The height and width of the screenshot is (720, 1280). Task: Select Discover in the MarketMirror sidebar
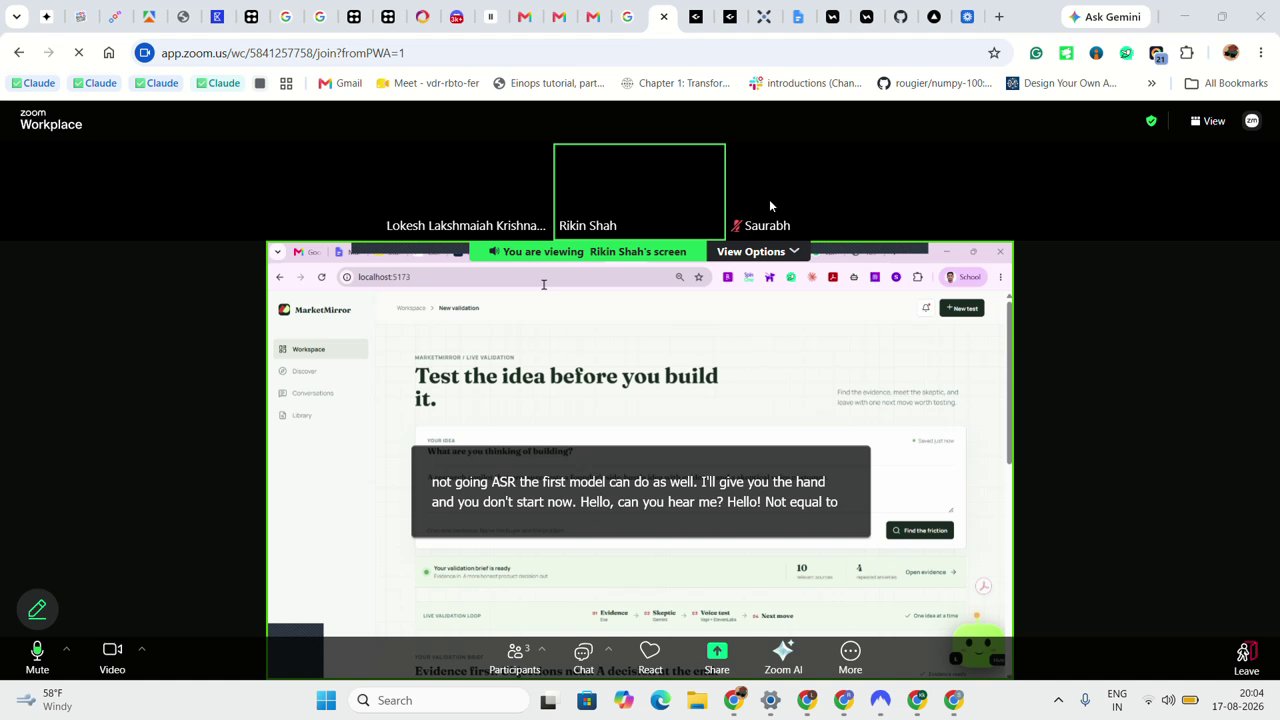(321, 371)
